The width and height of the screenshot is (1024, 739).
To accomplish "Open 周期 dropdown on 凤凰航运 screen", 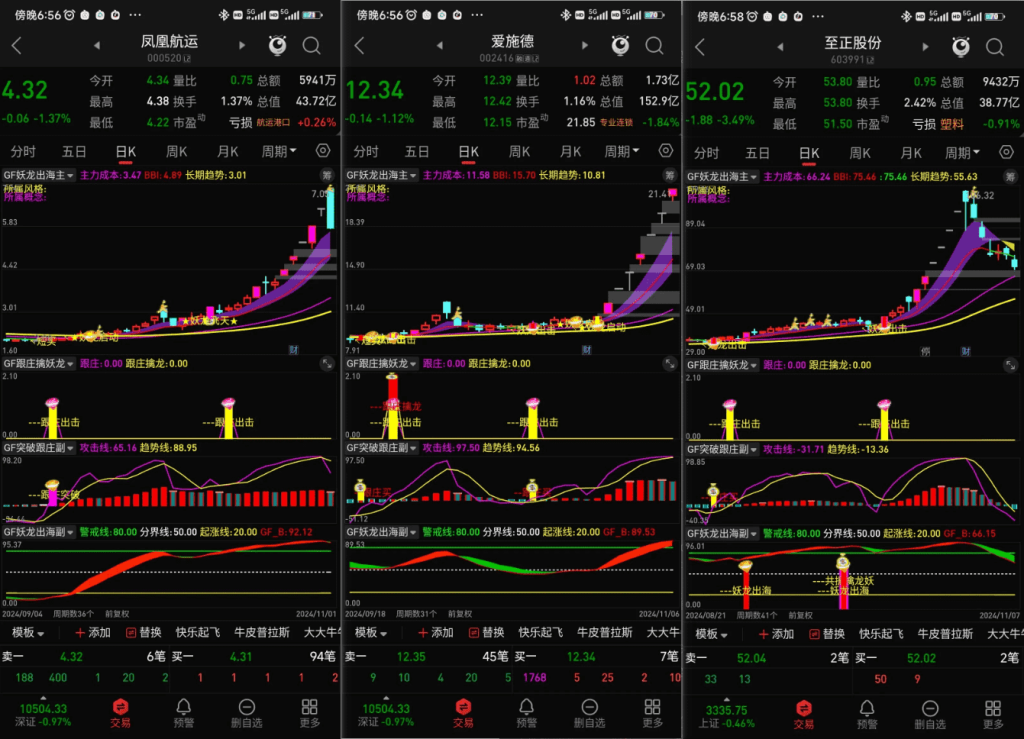I will pyautogui.click(x=279, y=152).
